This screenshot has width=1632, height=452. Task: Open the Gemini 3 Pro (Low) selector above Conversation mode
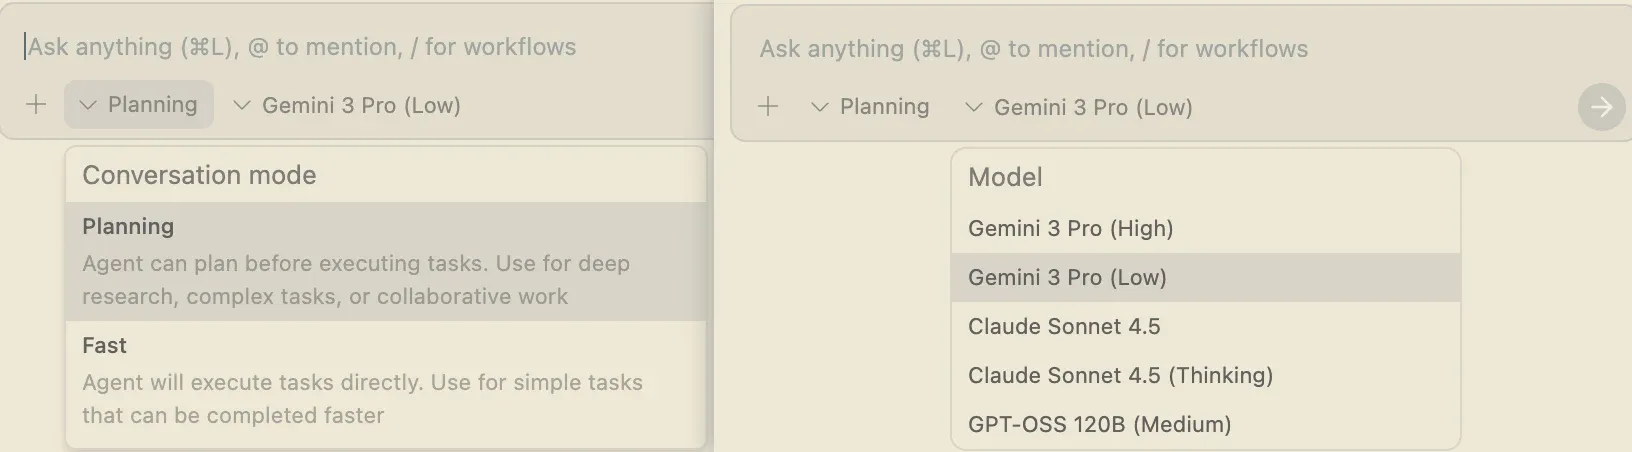(x=361, y=105)
